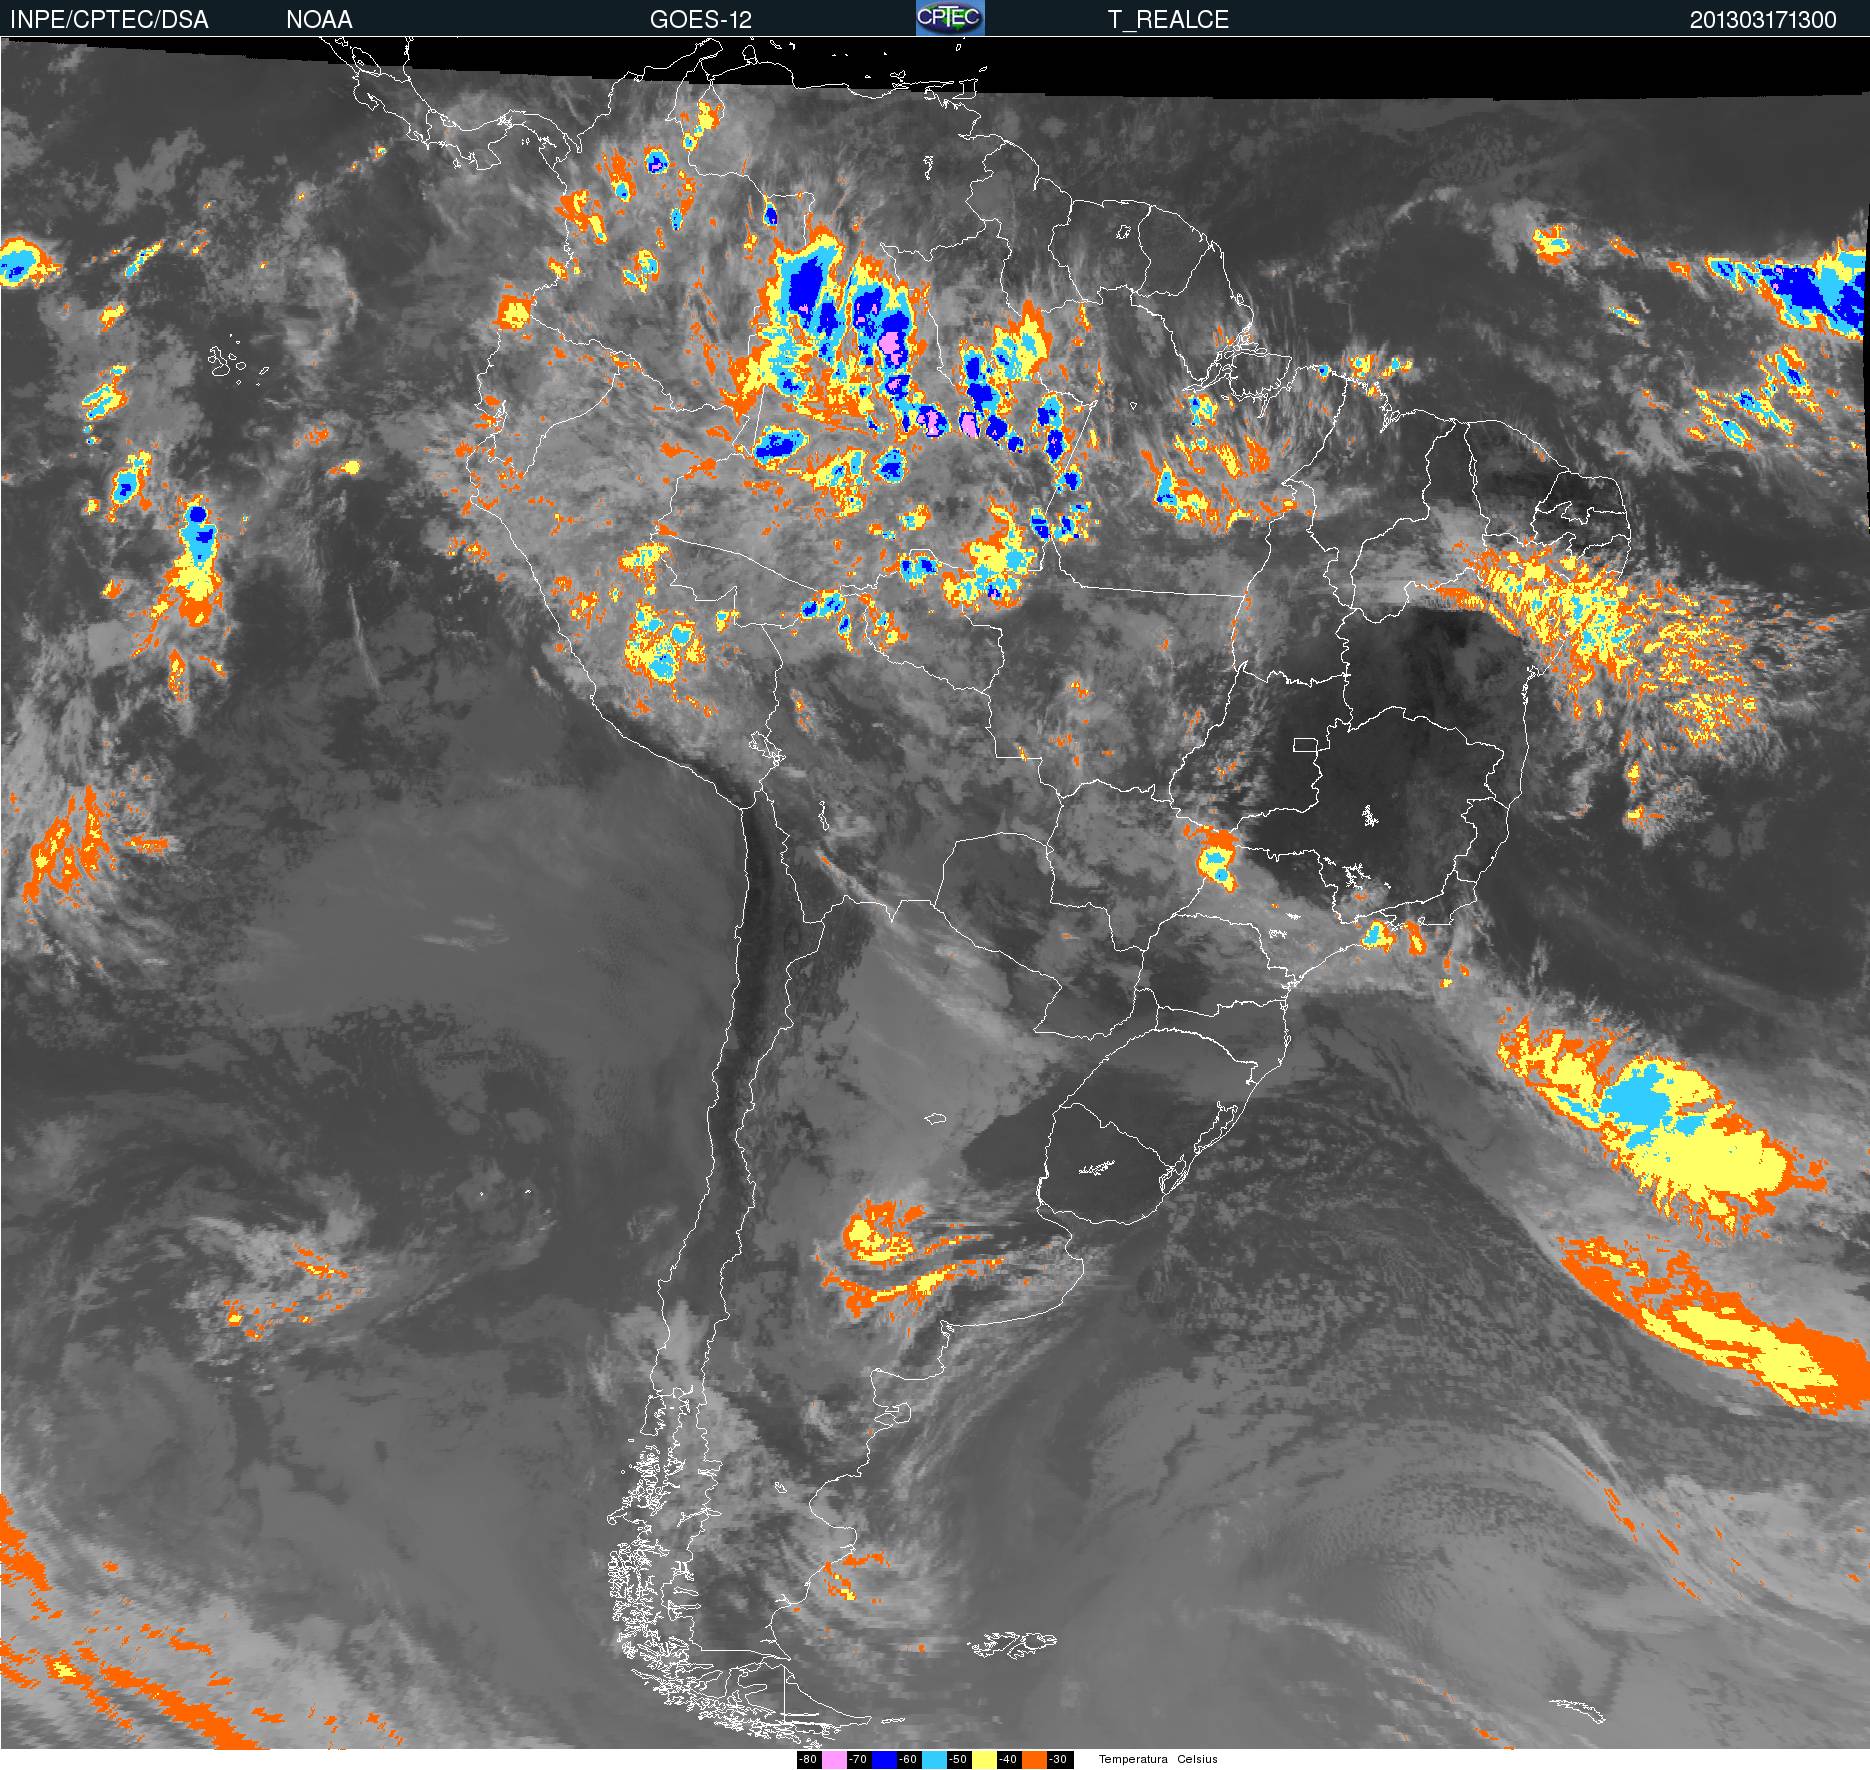
Task: Click the GOES-12 satellite label
Action: 700,20
